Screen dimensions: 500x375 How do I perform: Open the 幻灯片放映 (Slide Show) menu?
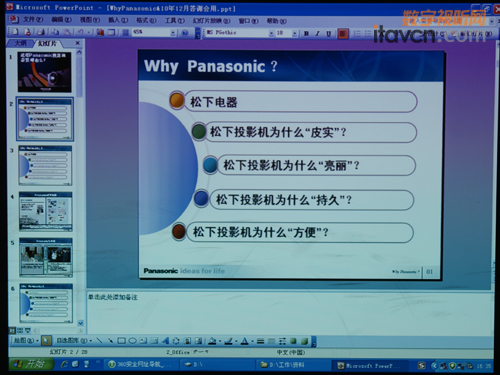pyautogui.click(x=211, y=21)
